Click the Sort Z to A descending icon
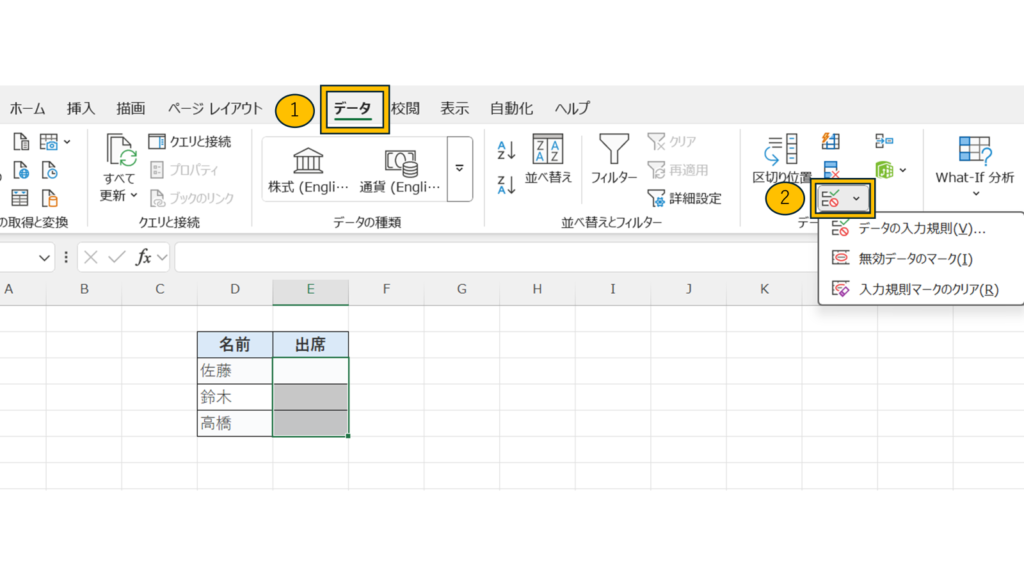 tap(506, 184)
